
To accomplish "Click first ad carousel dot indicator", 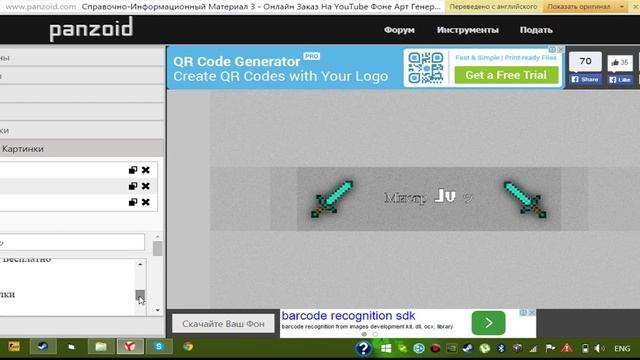I will [364, 334].
